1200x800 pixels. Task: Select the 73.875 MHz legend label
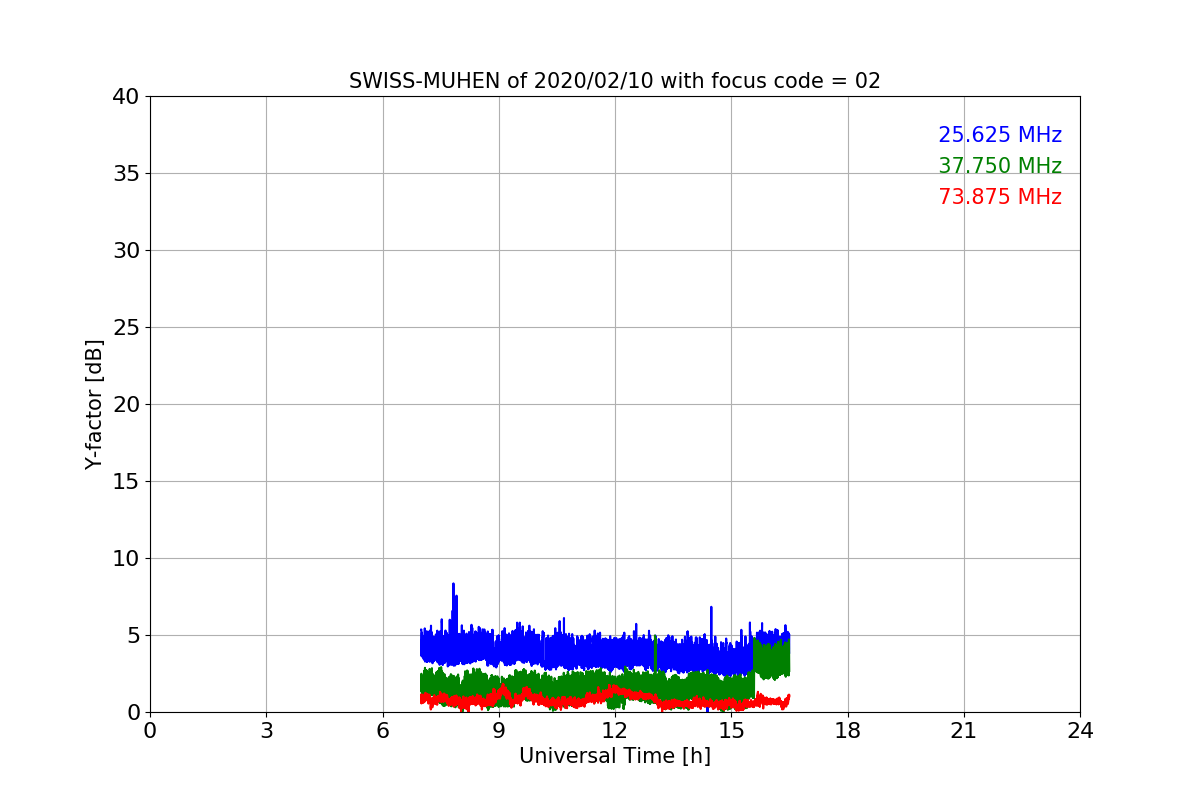coord(1000,197)
